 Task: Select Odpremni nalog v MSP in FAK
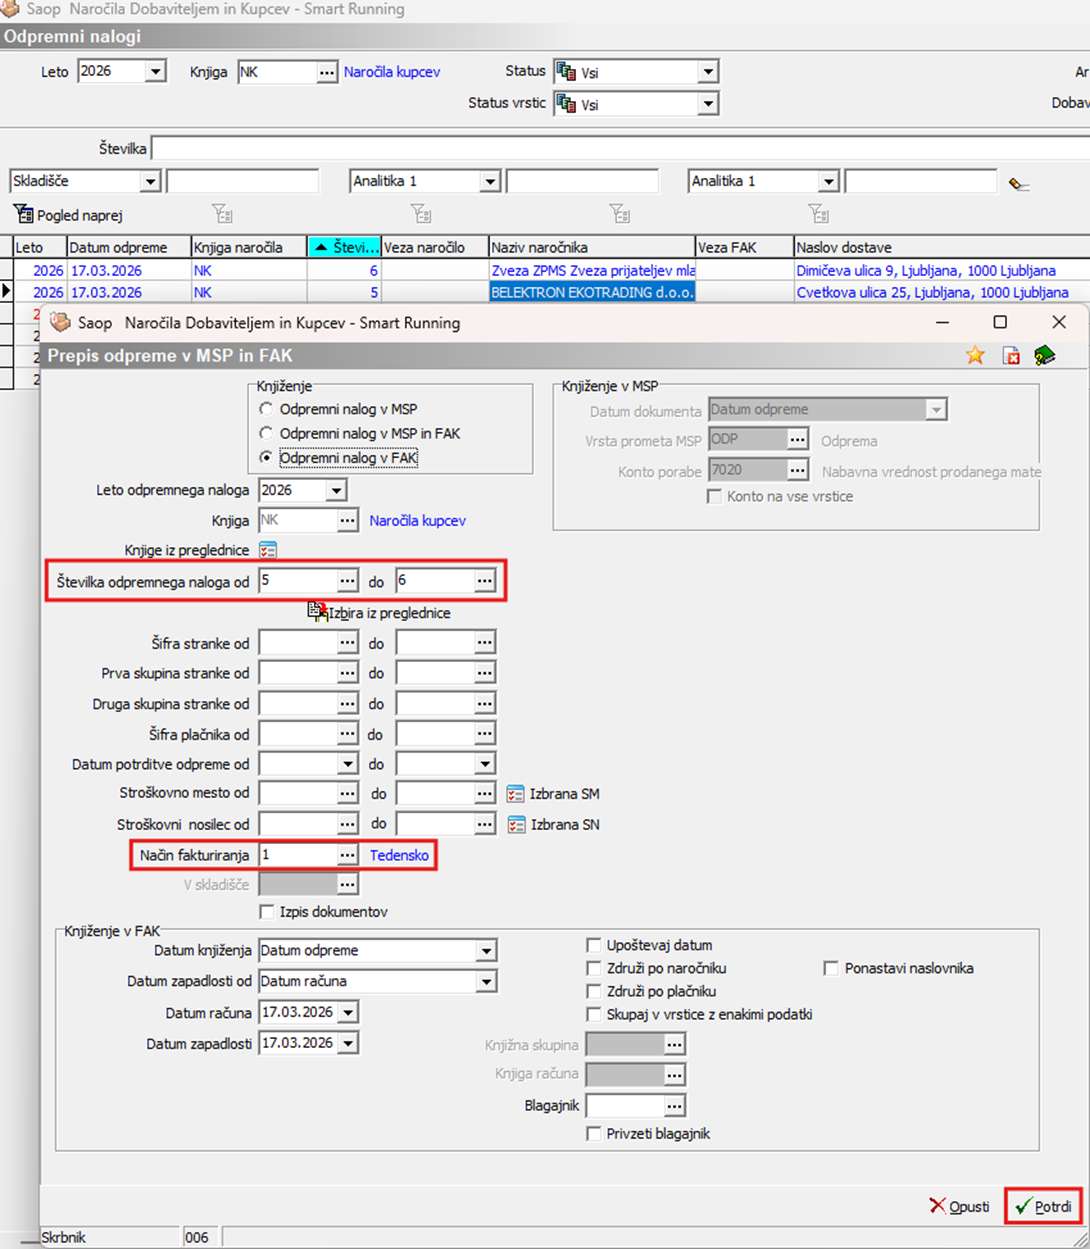click(266, 433)
